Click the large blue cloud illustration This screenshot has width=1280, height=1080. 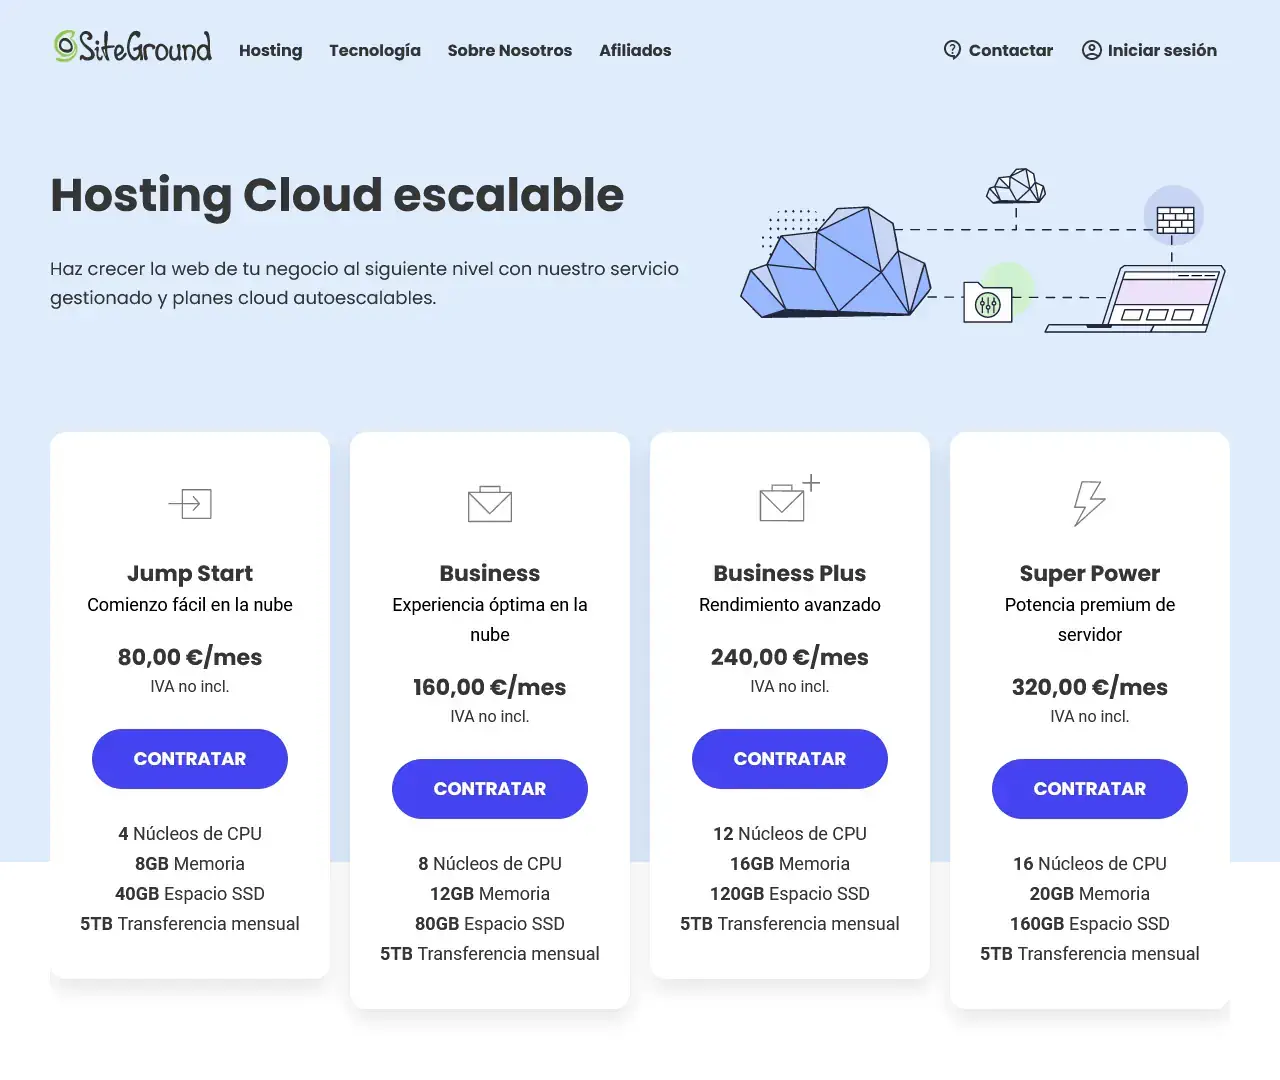point(836,262)
